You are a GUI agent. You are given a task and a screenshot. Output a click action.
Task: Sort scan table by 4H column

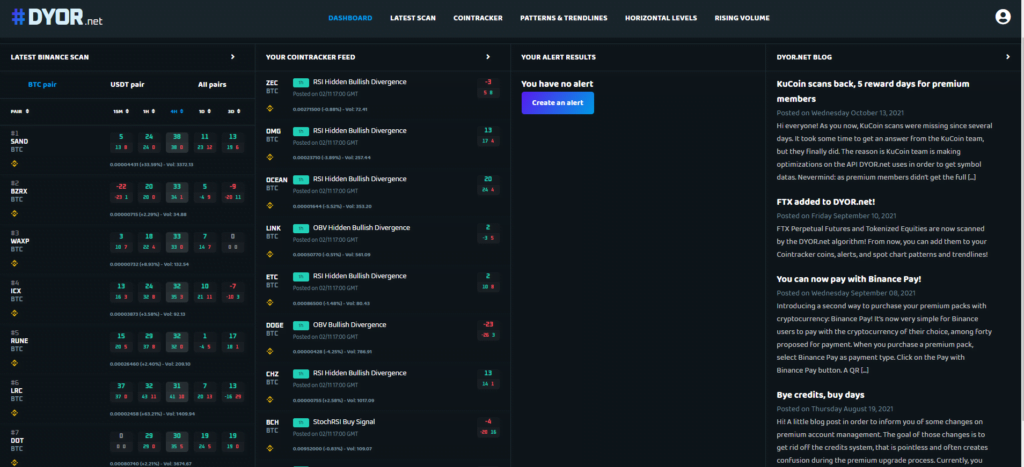176,112
